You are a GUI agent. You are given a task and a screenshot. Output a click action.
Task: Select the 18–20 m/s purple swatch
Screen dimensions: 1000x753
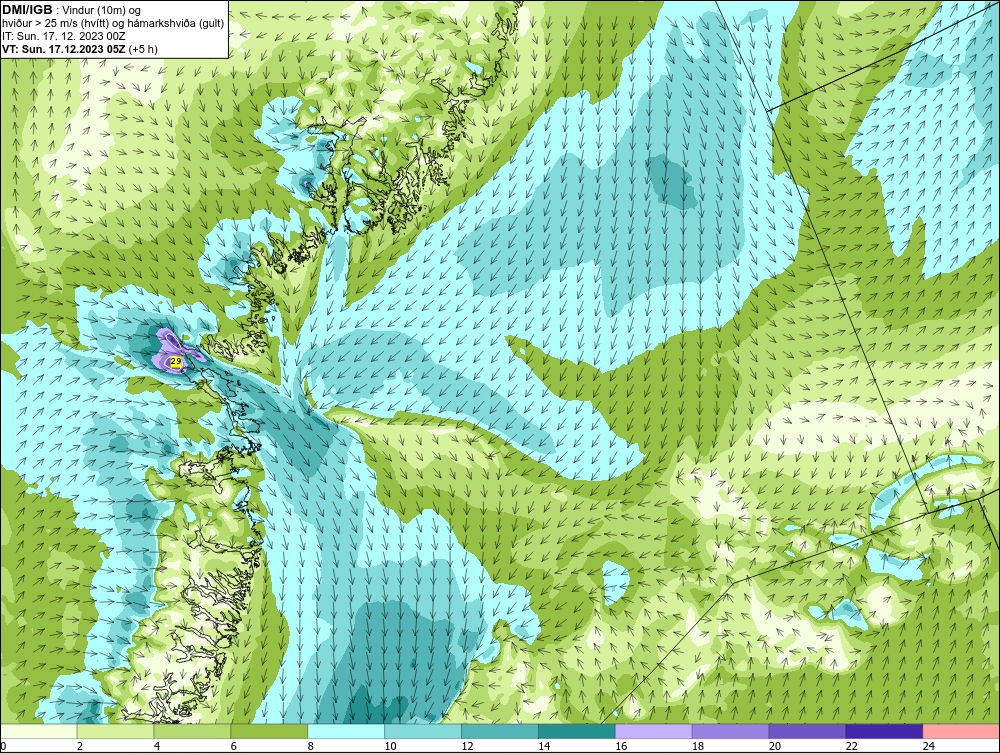(x=730, y=731)
